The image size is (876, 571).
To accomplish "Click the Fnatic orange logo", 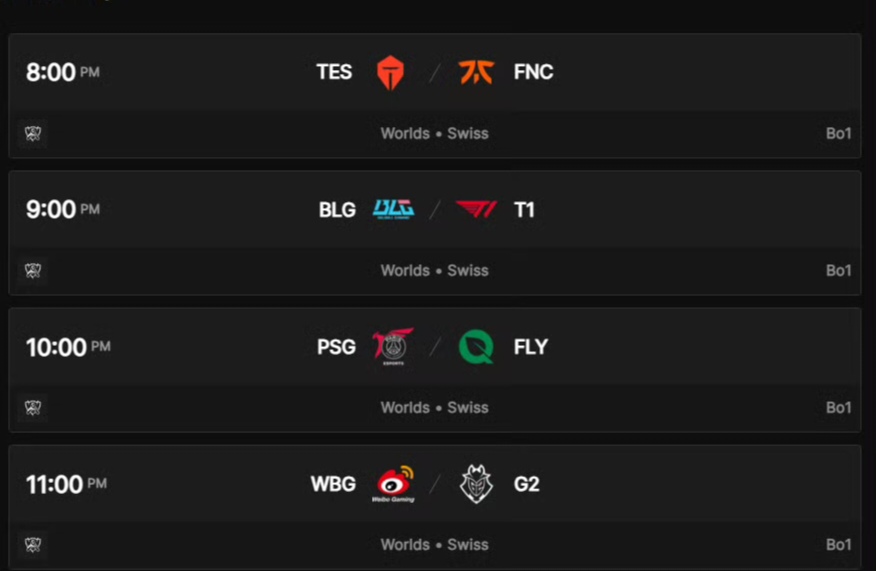I will (x=476, y=72).
